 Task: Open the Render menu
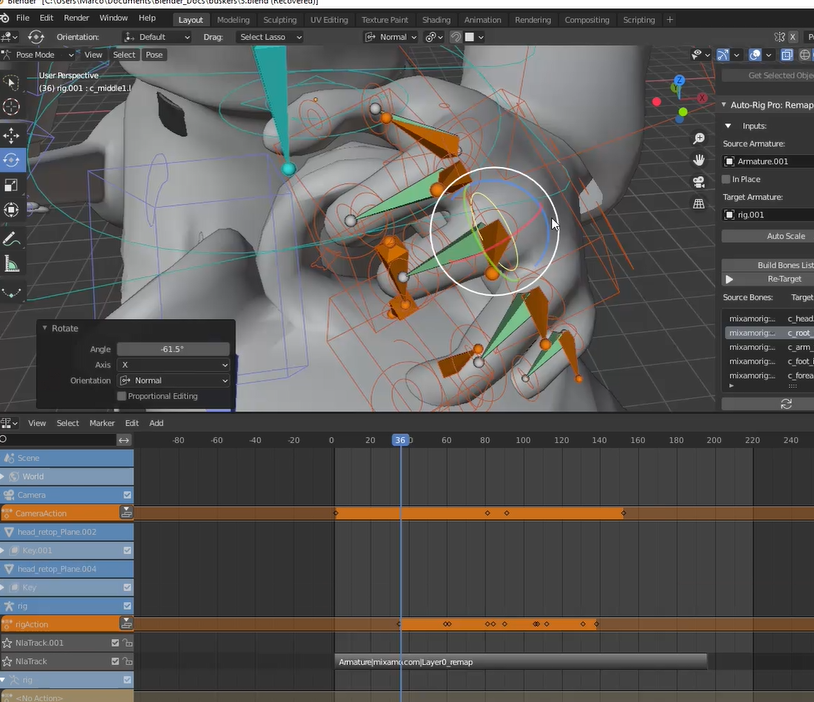76,17
